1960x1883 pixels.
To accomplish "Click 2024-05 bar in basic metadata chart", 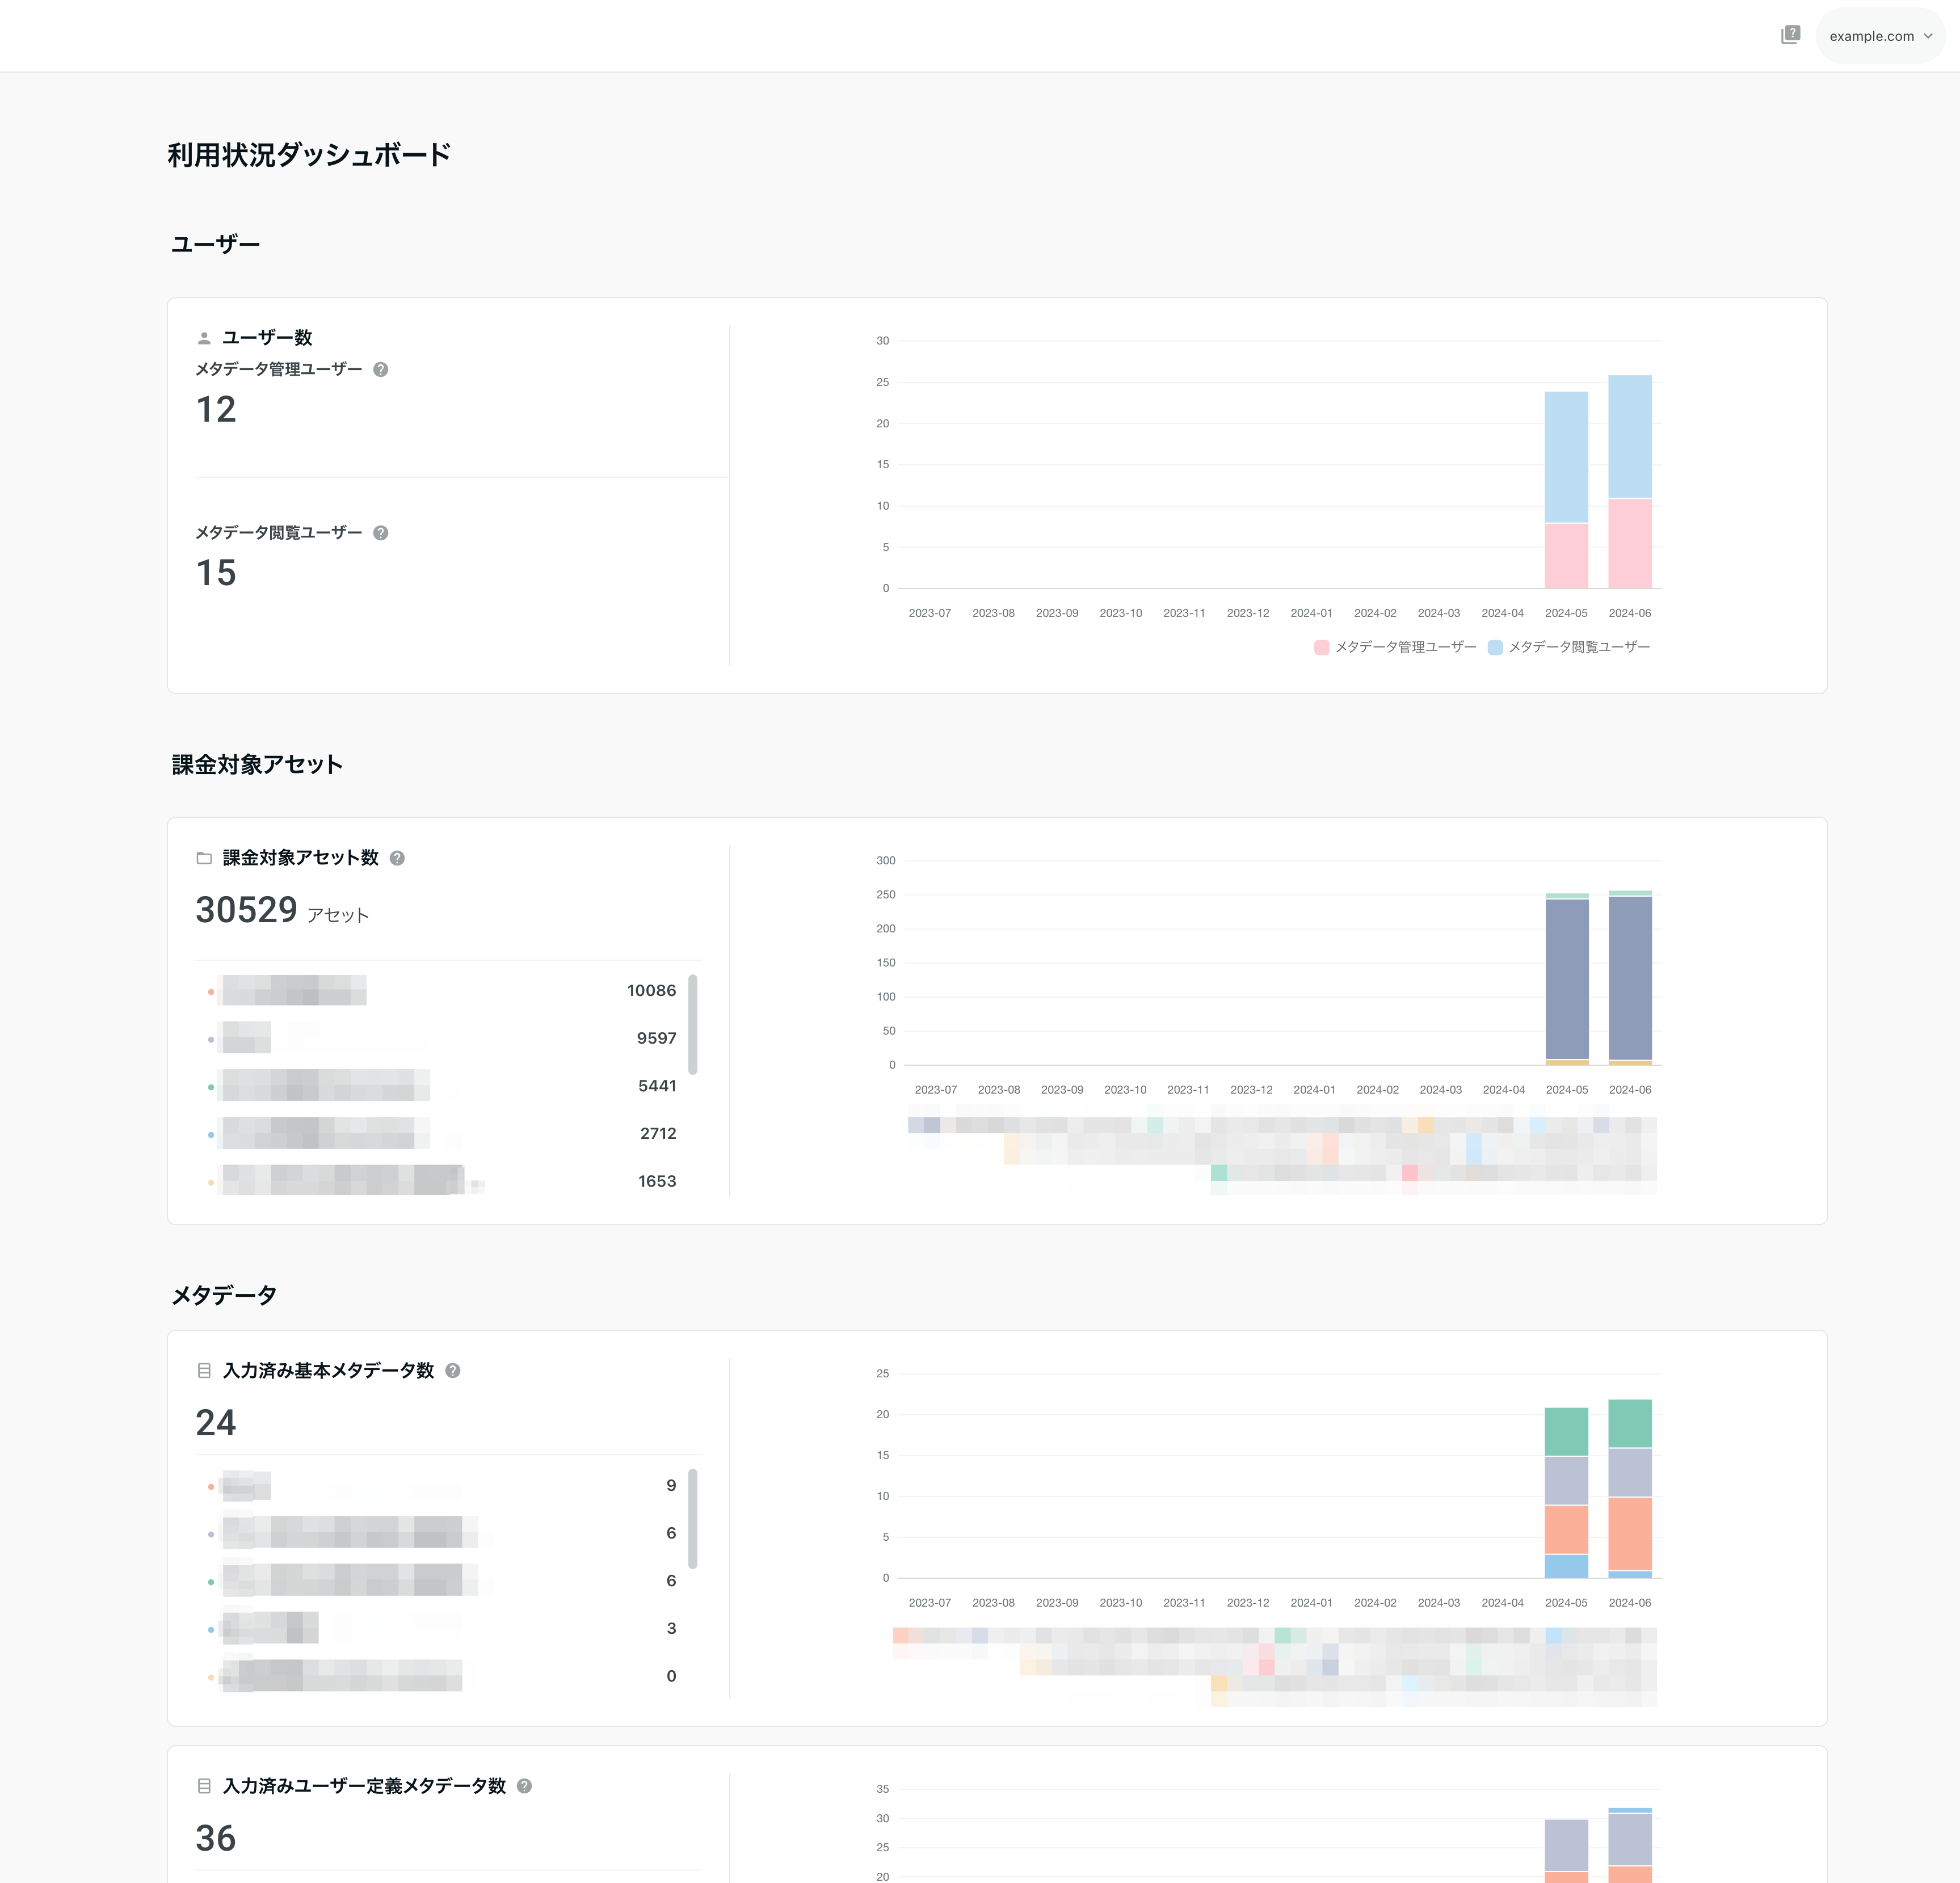I will (x=1566, y=1493).
